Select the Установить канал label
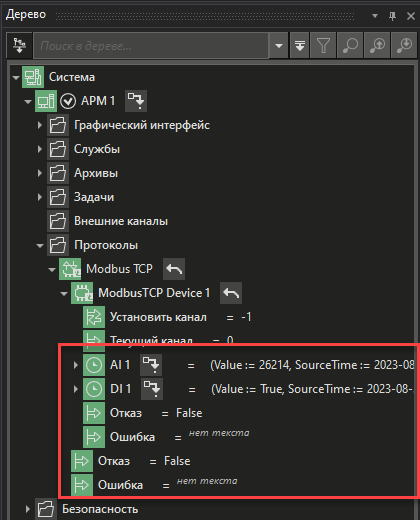Viewport: 420px width, 520px height. tap(158, 317)
